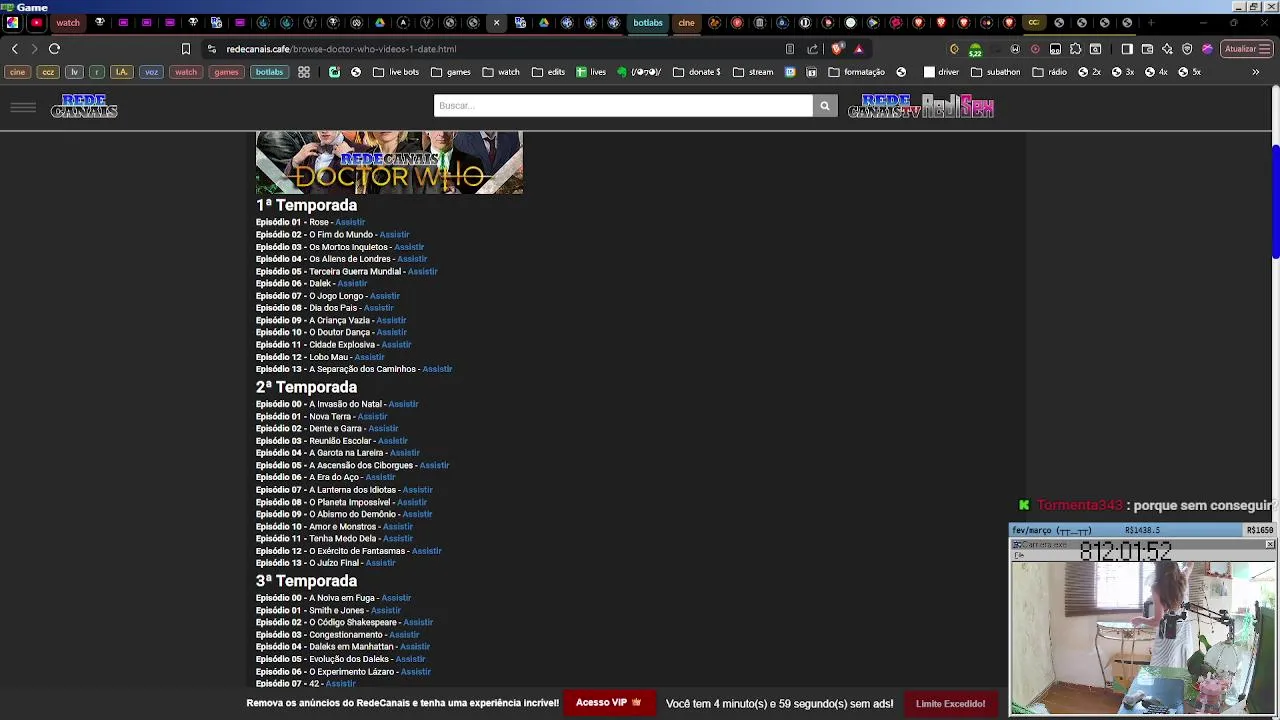Viewport: 1280px width, 720px height.
Task: Close the current active browser tab
Action: 496,22
